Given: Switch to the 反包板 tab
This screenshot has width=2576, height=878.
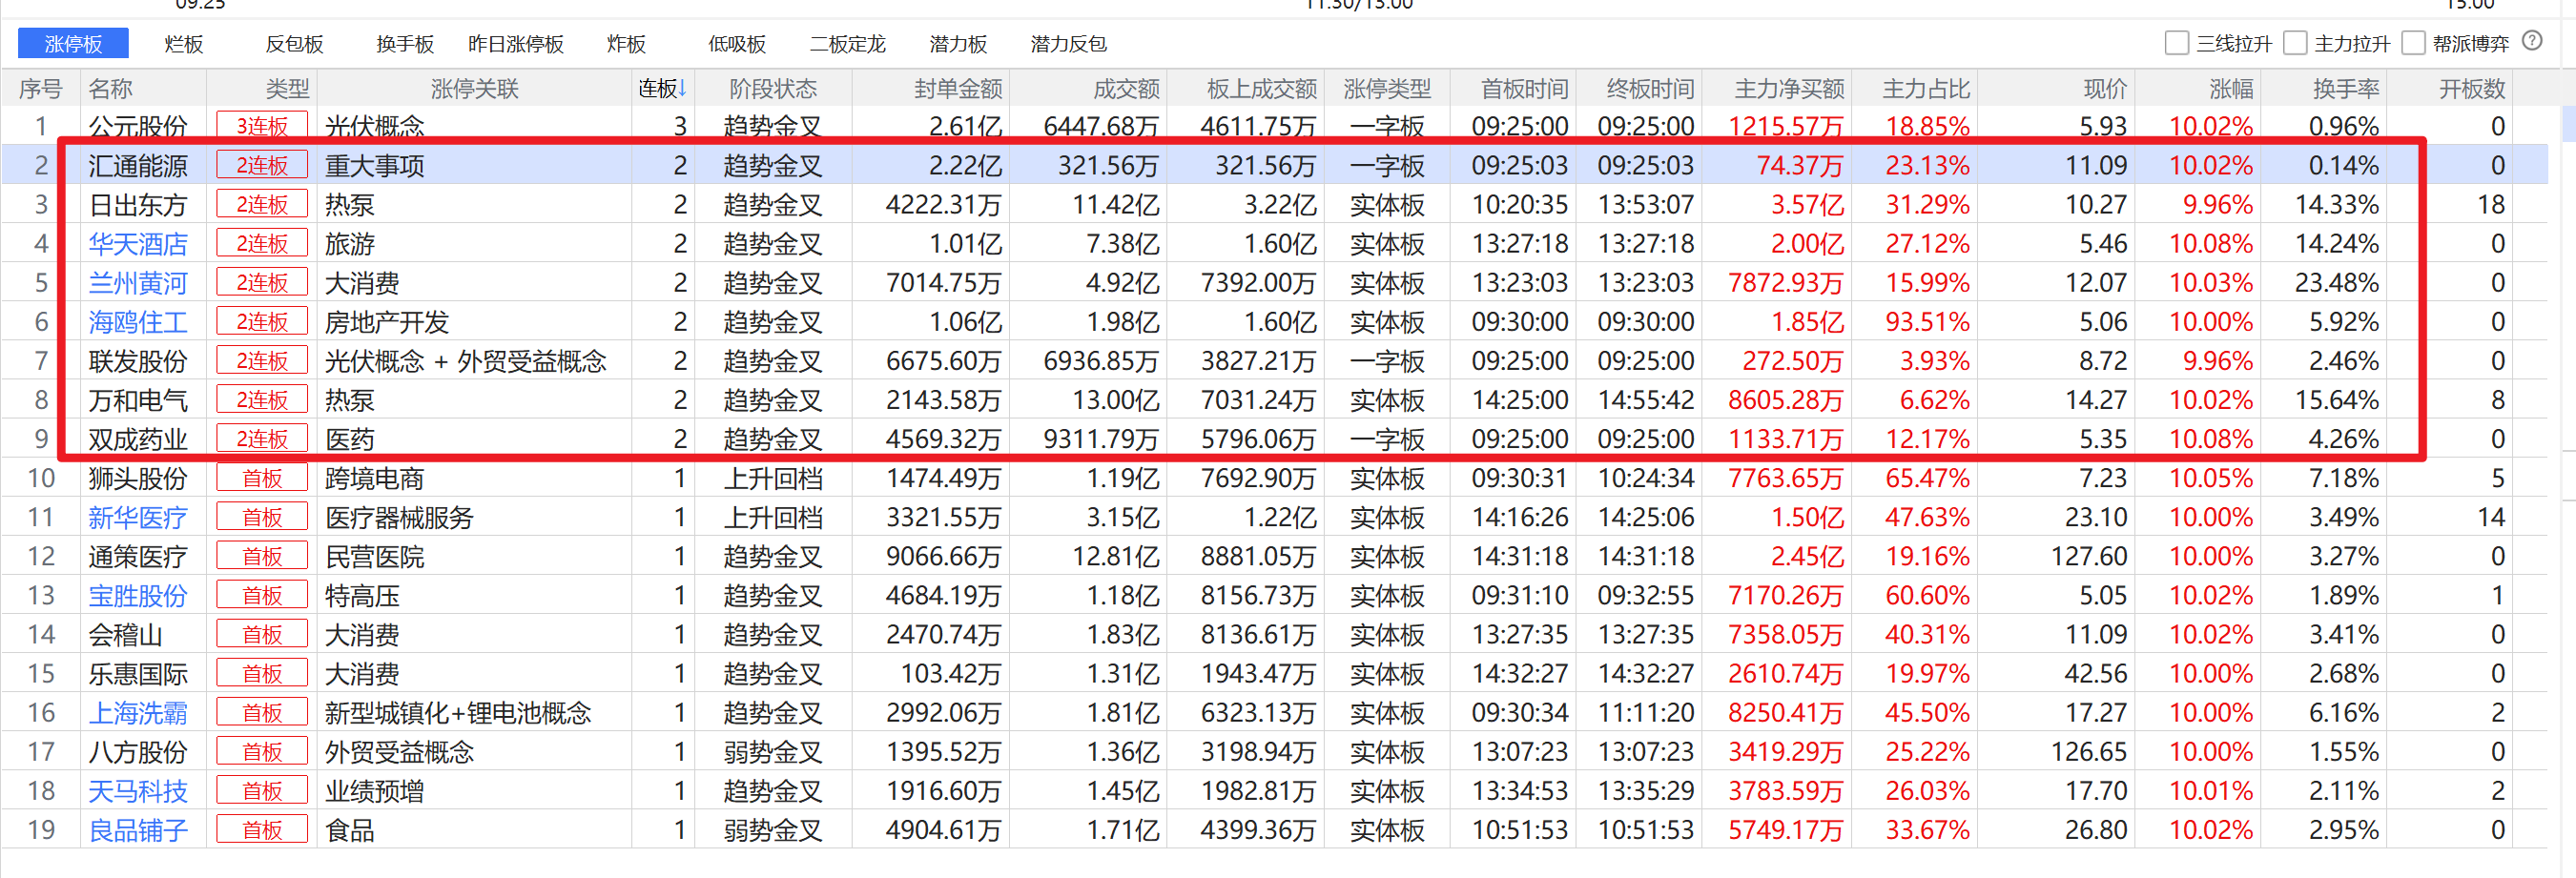Looking at the screenshot, I should (x=294, y=44).
